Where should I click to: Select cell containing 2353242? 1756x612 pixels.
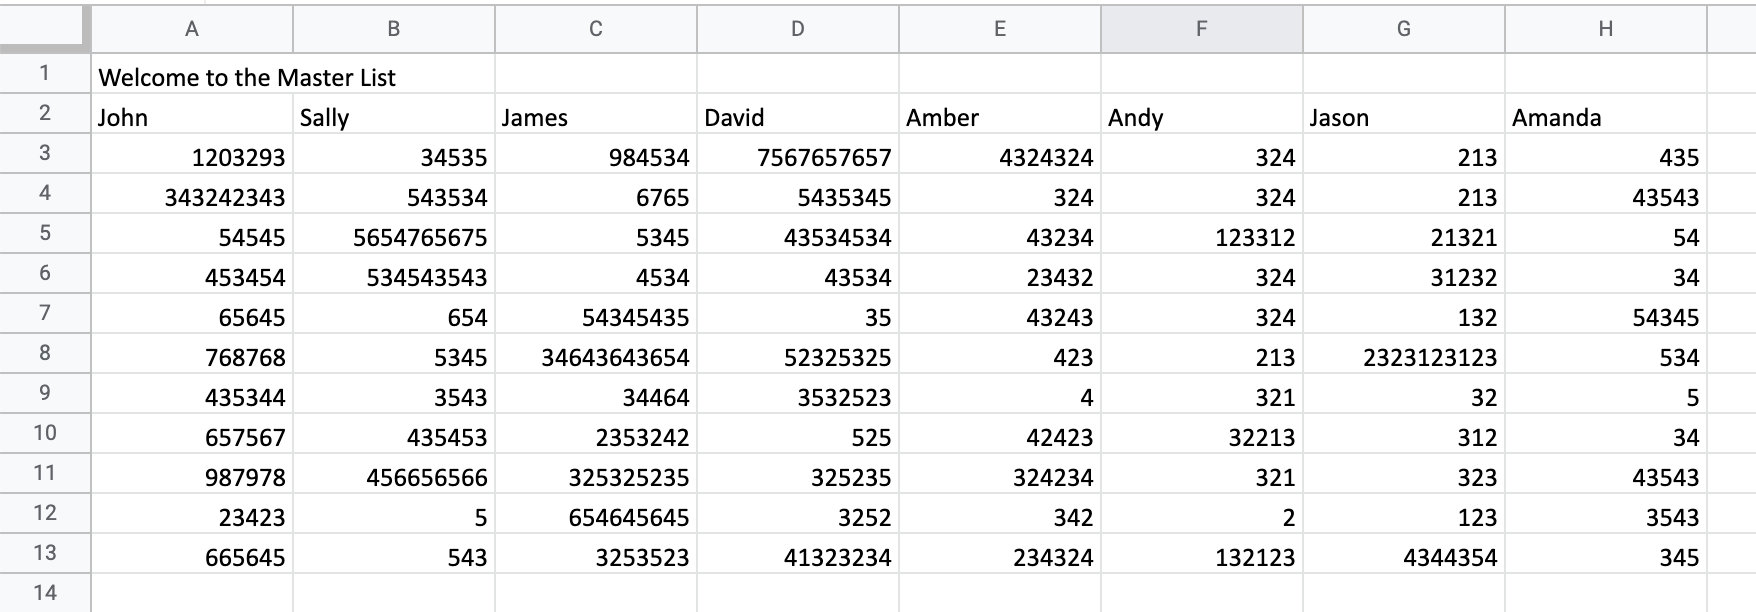click(596, 434)
